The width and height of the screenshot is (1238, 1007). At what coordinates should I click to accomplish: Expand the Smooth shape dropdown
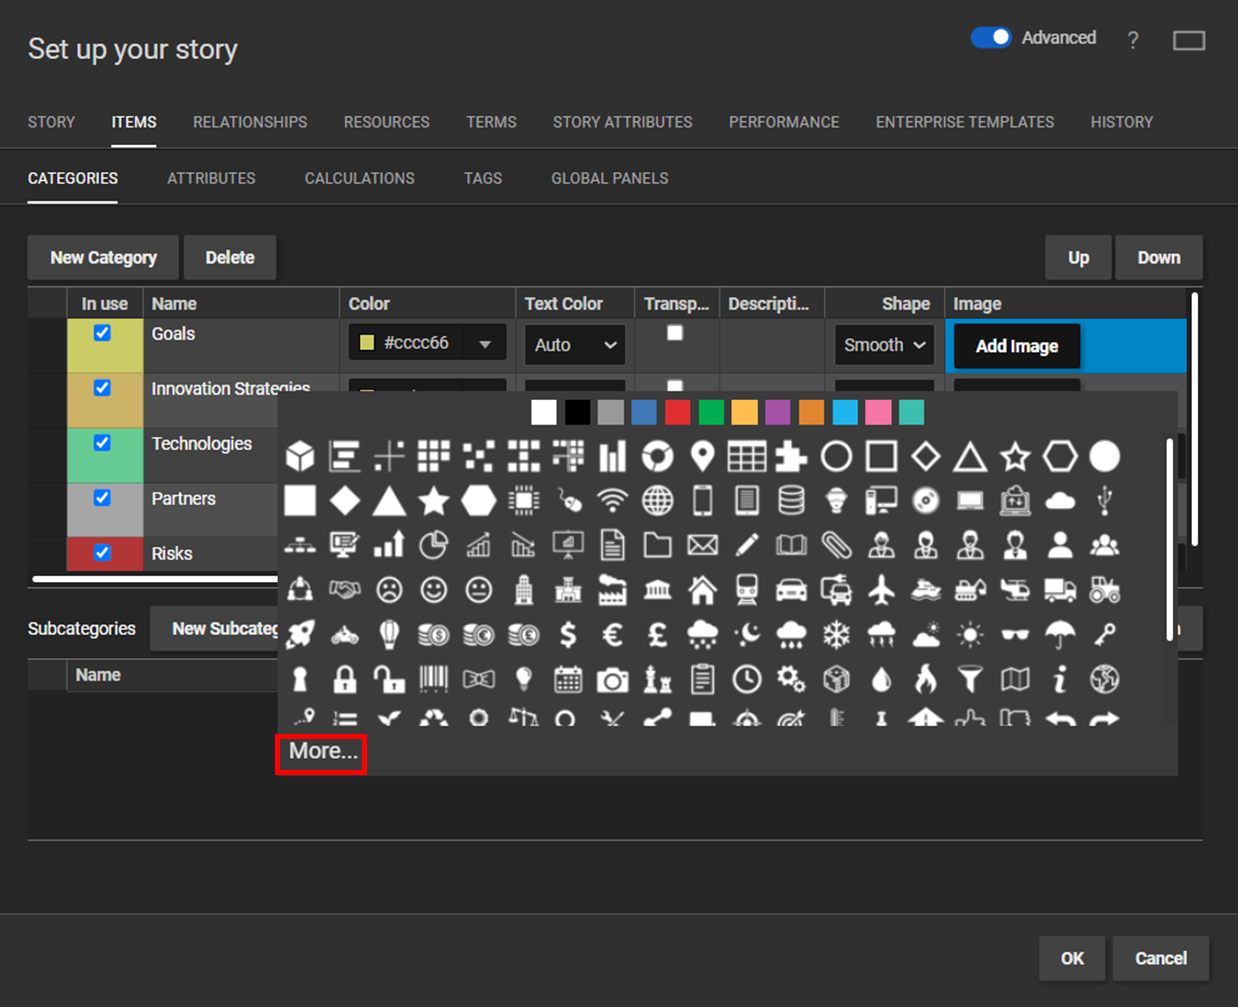[884, 345]
